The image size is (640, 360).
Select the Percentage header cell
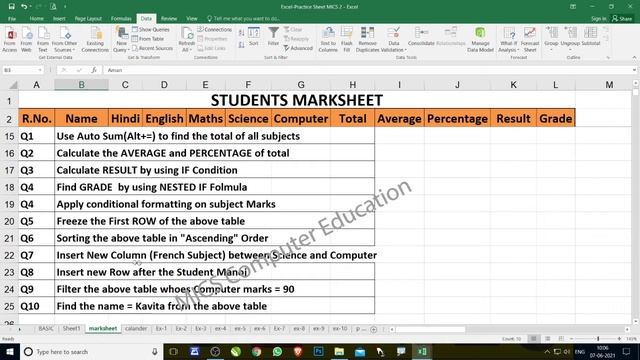click(x=457, y=118)
